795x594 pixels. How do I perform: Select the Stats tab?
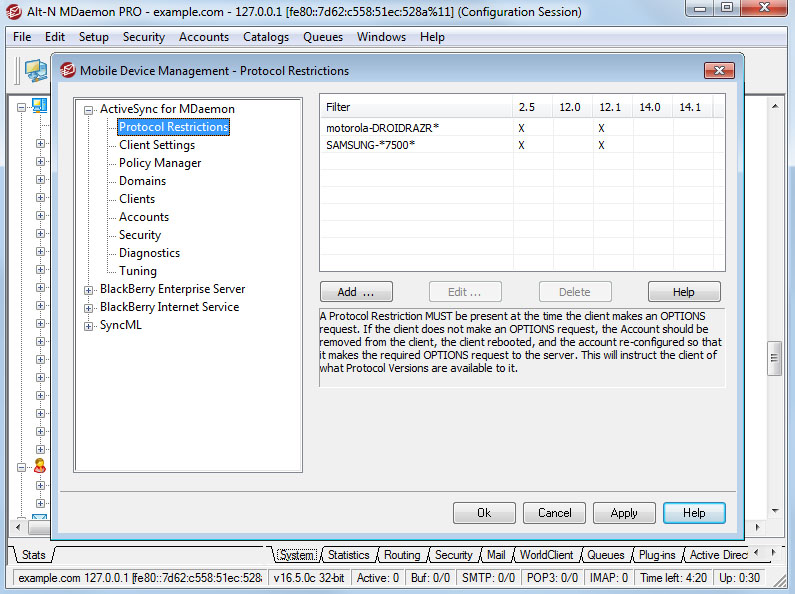pos(33,555)
